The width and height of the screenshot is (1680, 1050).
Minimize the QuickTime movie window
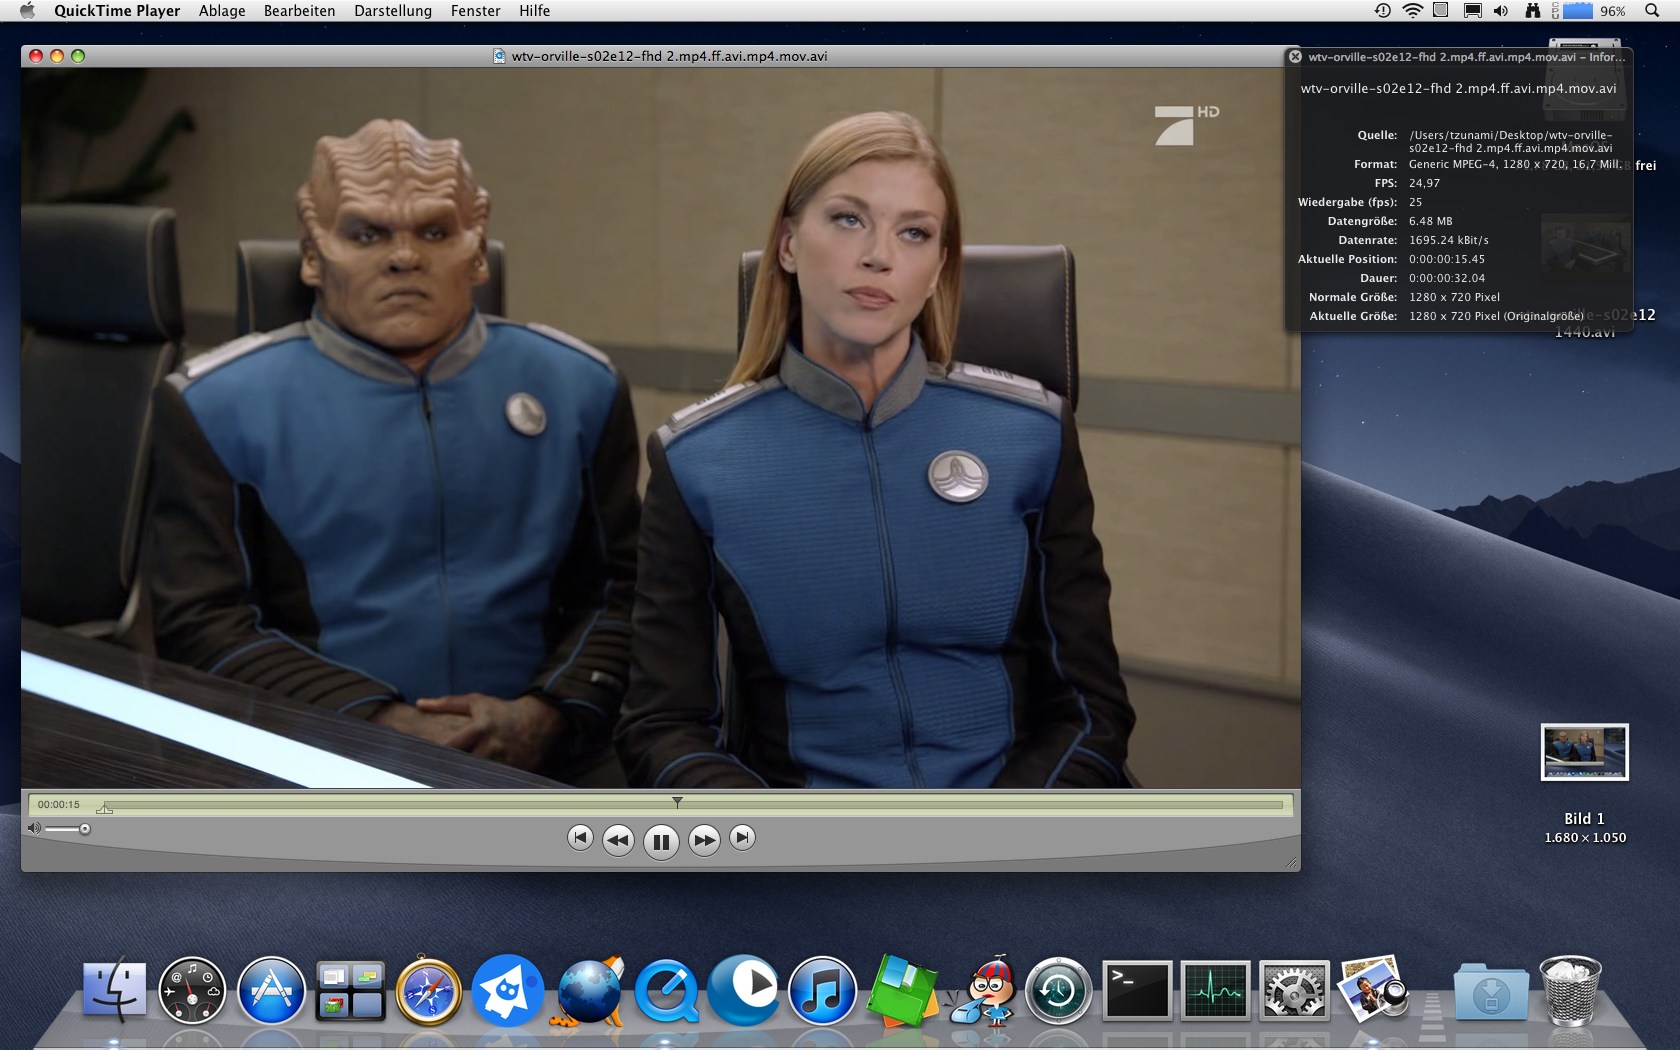pos(57,56)
